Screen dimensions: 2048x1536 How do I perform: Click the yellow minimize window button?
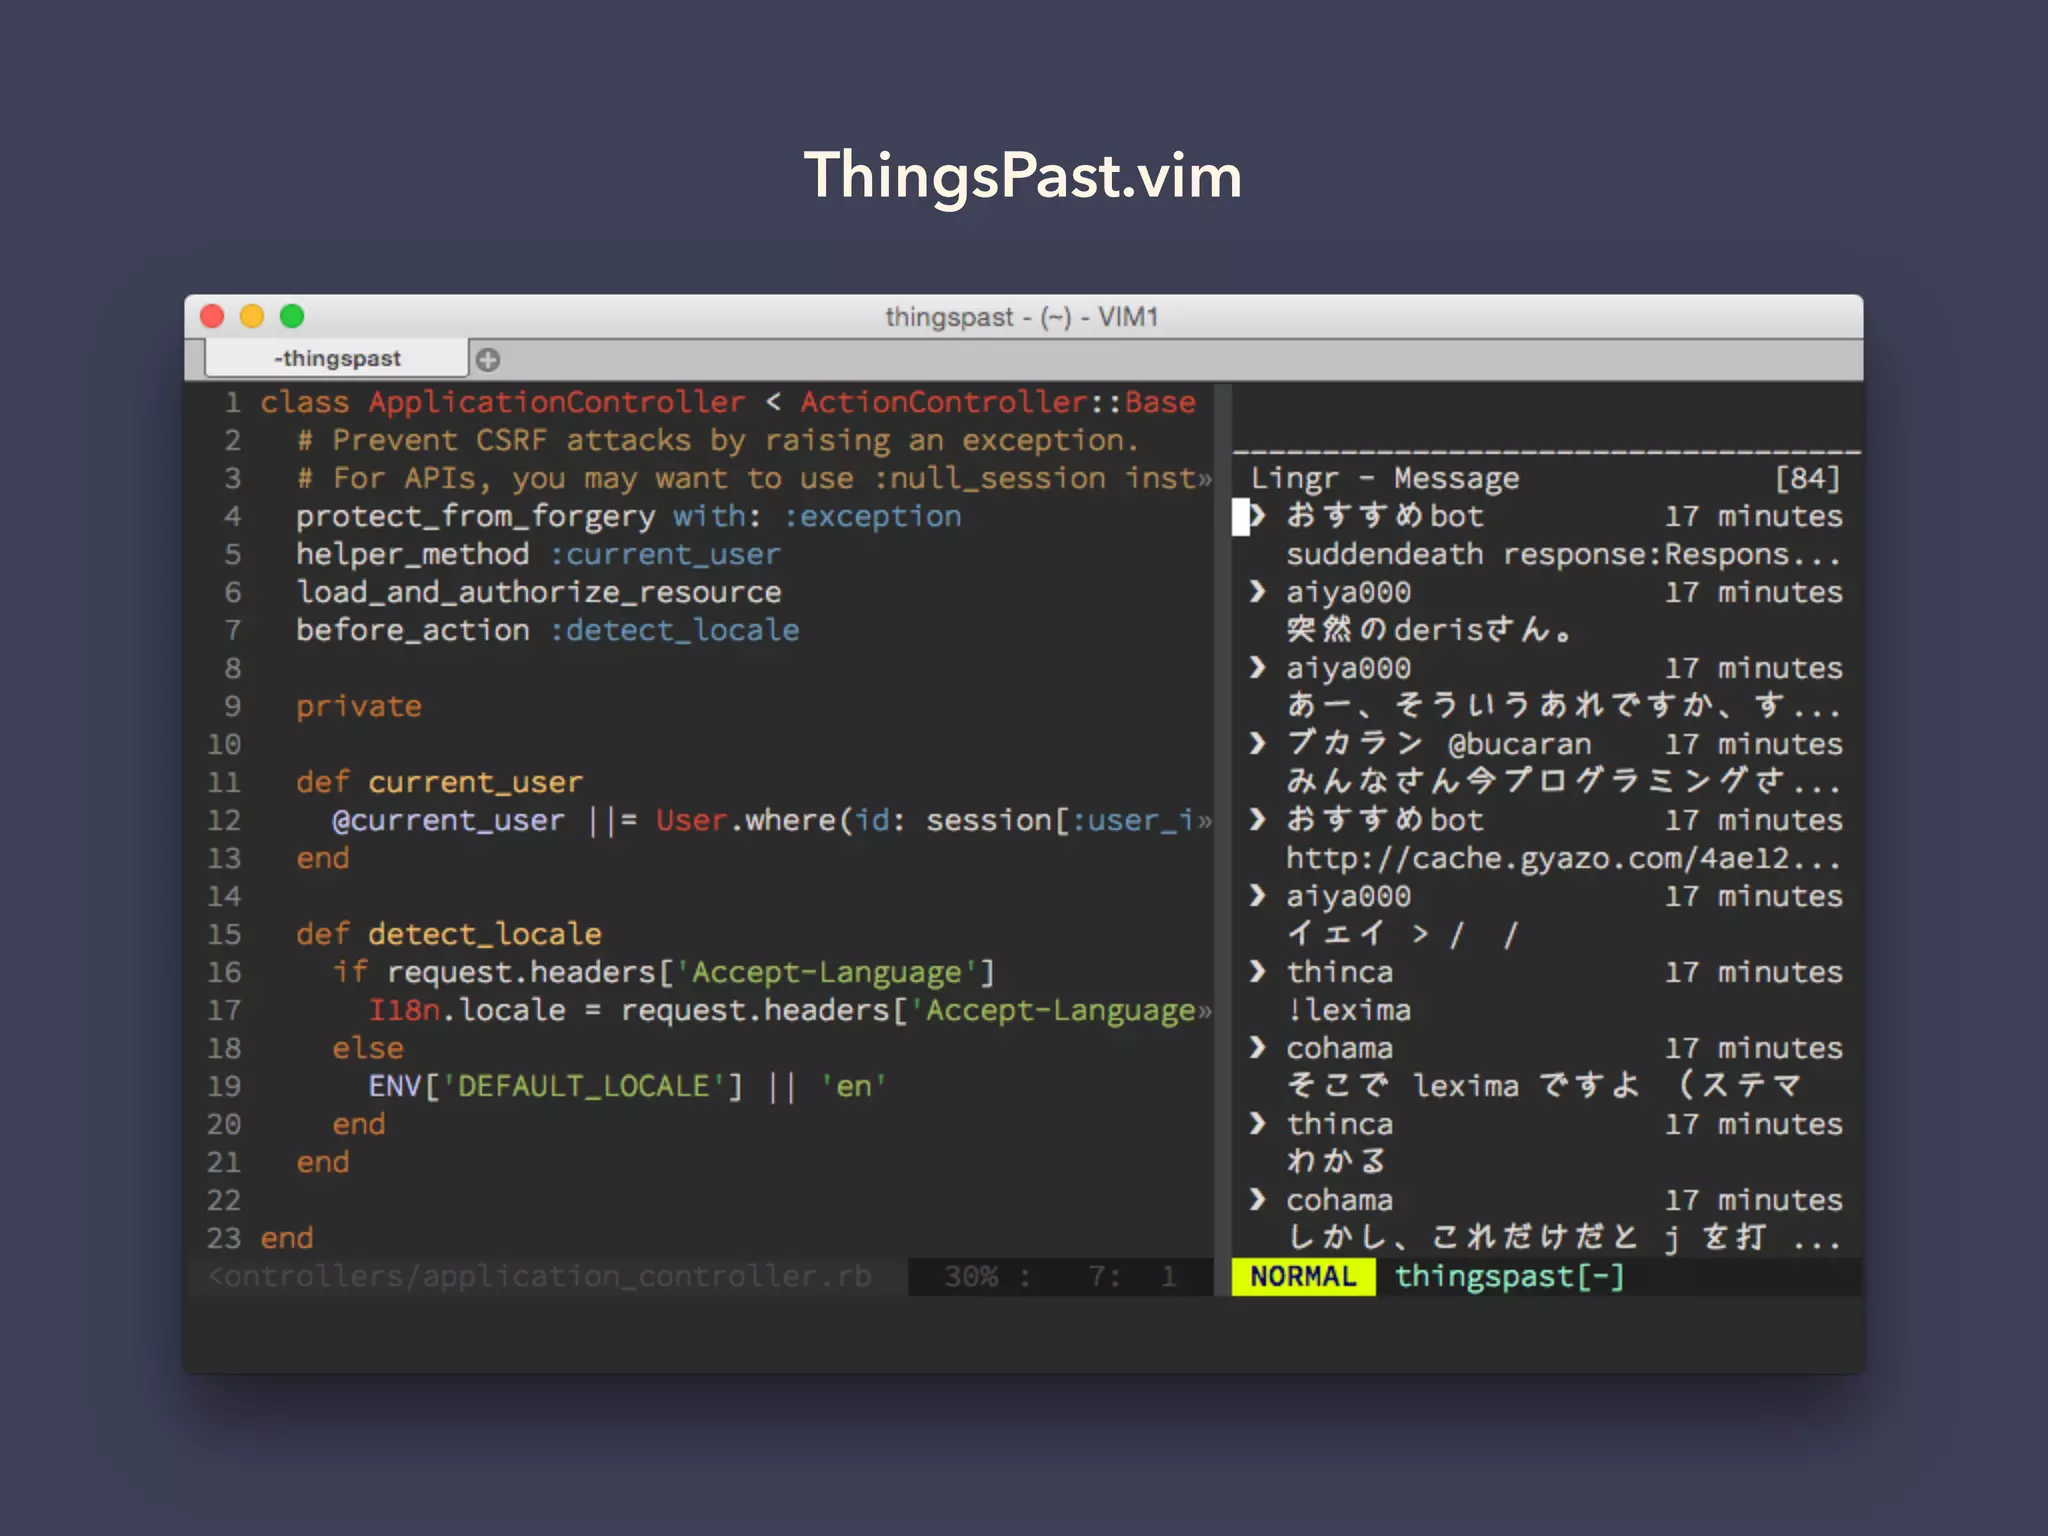[x=252, y=316]
